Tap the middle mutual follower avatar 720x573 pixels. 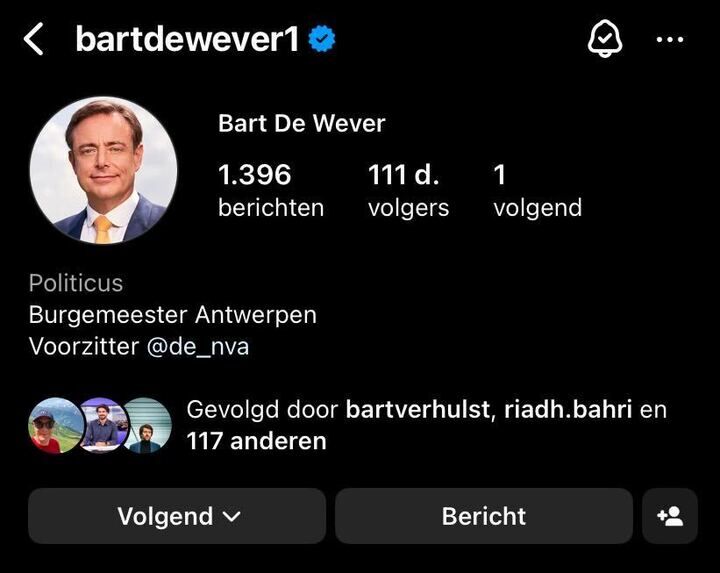102,426
